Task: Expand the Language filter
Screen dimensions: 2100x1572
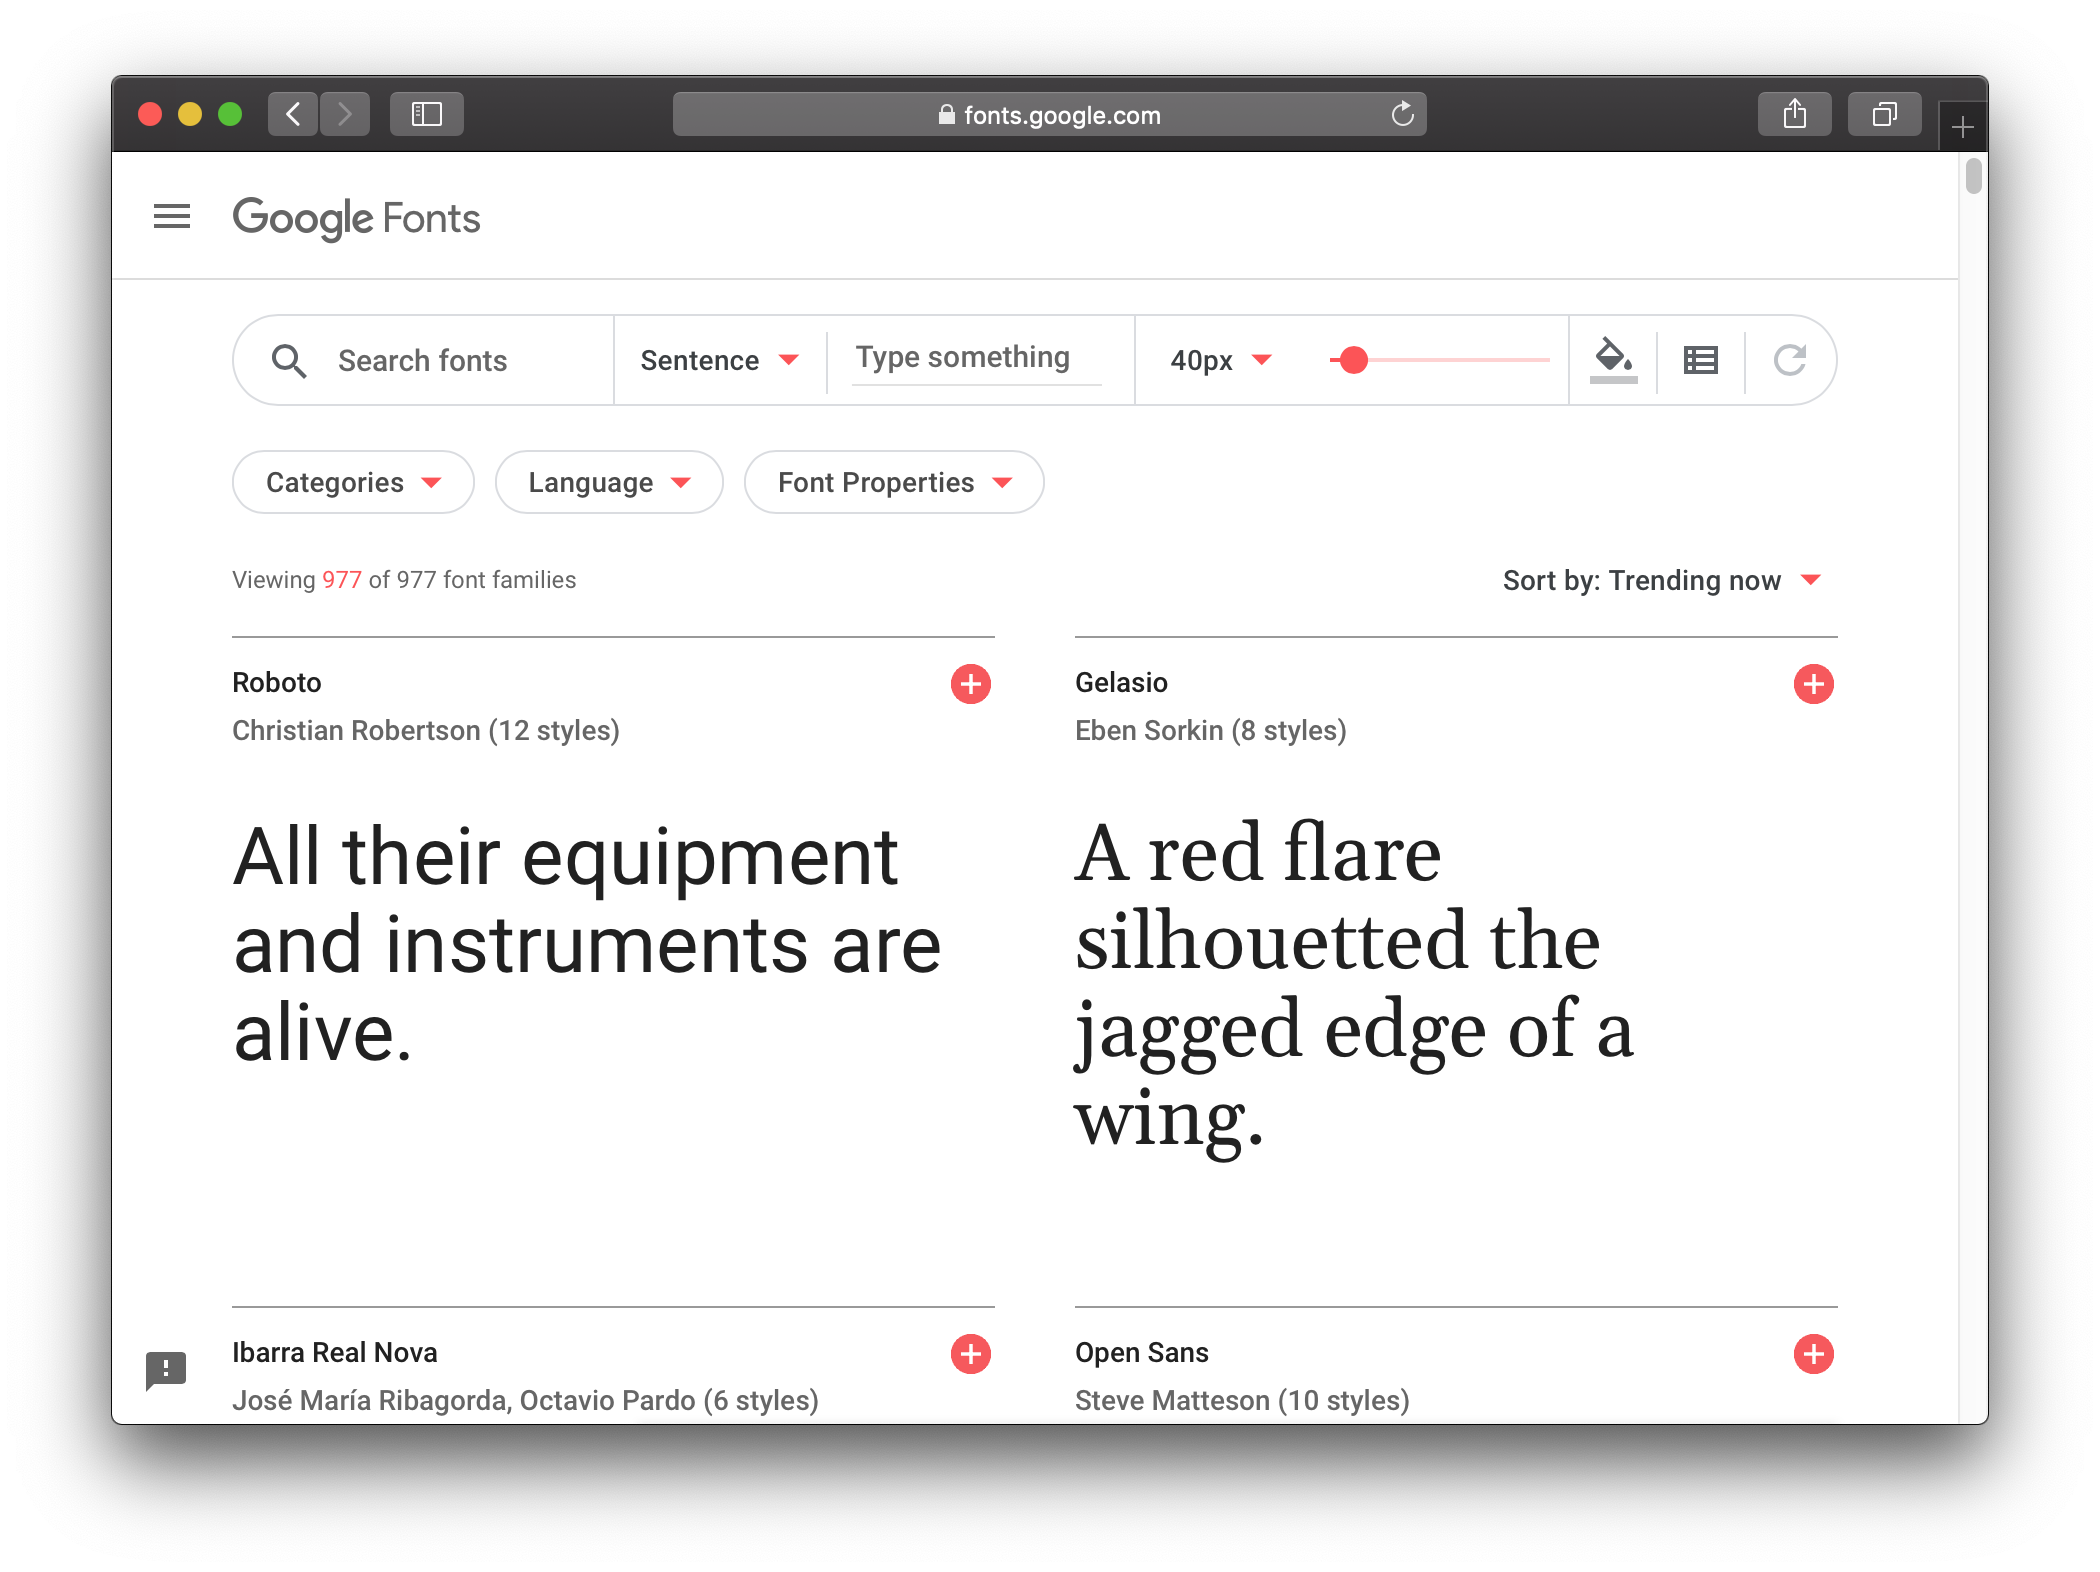Action: click(609, 482)
